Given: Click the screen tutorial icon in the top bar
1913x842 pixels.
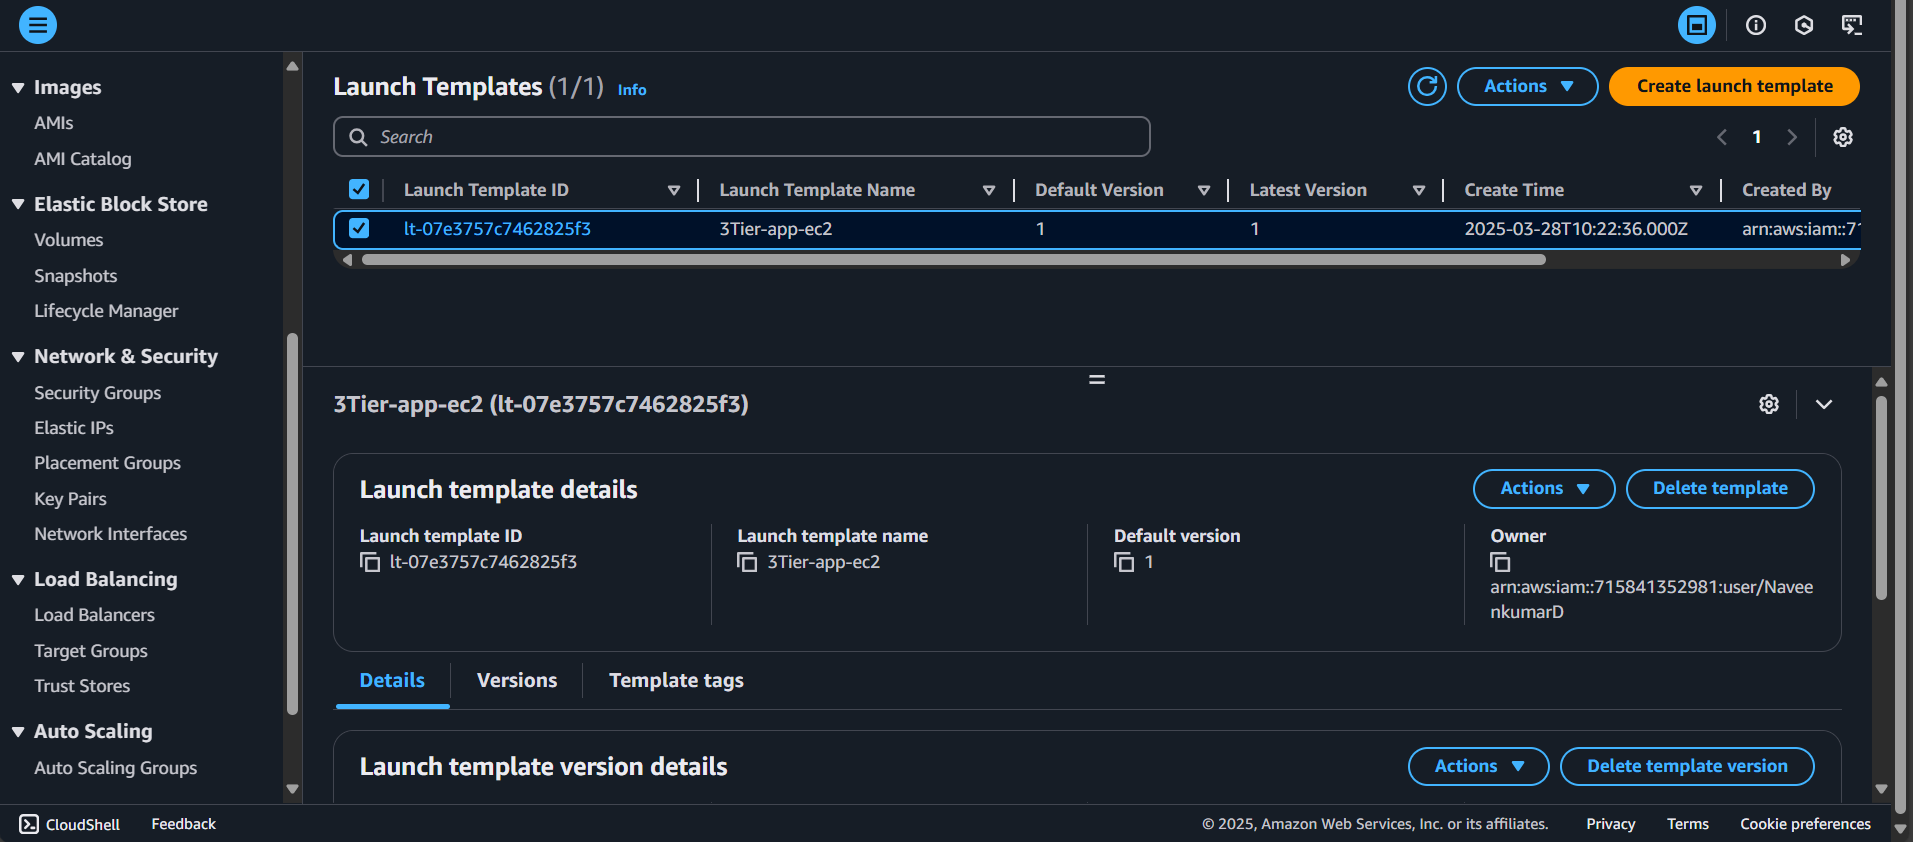Looking at the screenshot, I should click(1852, 25).
